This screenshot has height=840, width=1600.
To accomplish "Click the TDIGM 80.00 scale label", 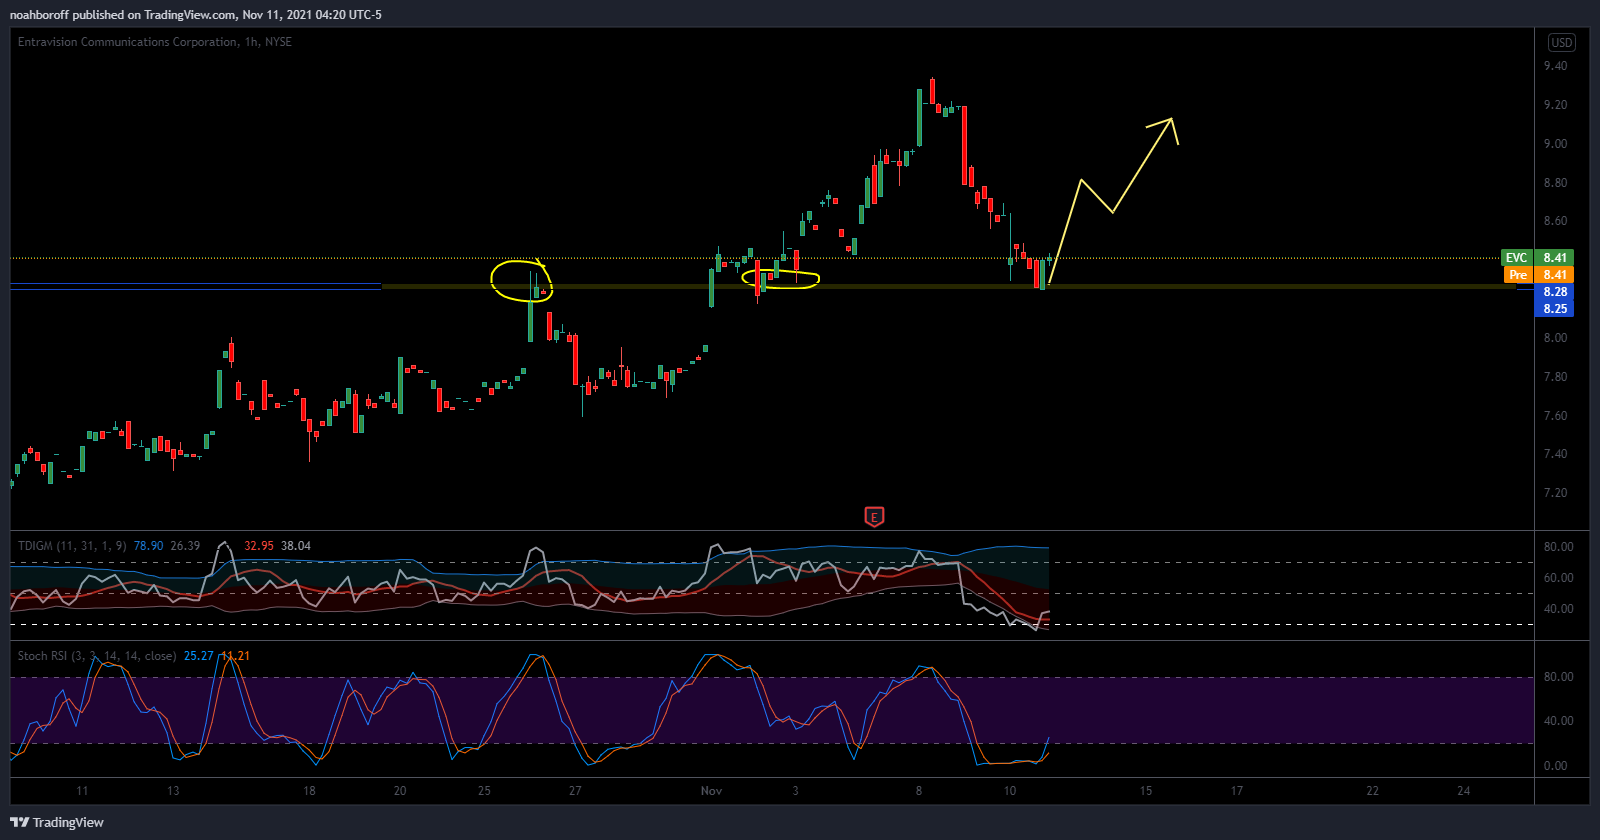I will (x=1558, y=547).
